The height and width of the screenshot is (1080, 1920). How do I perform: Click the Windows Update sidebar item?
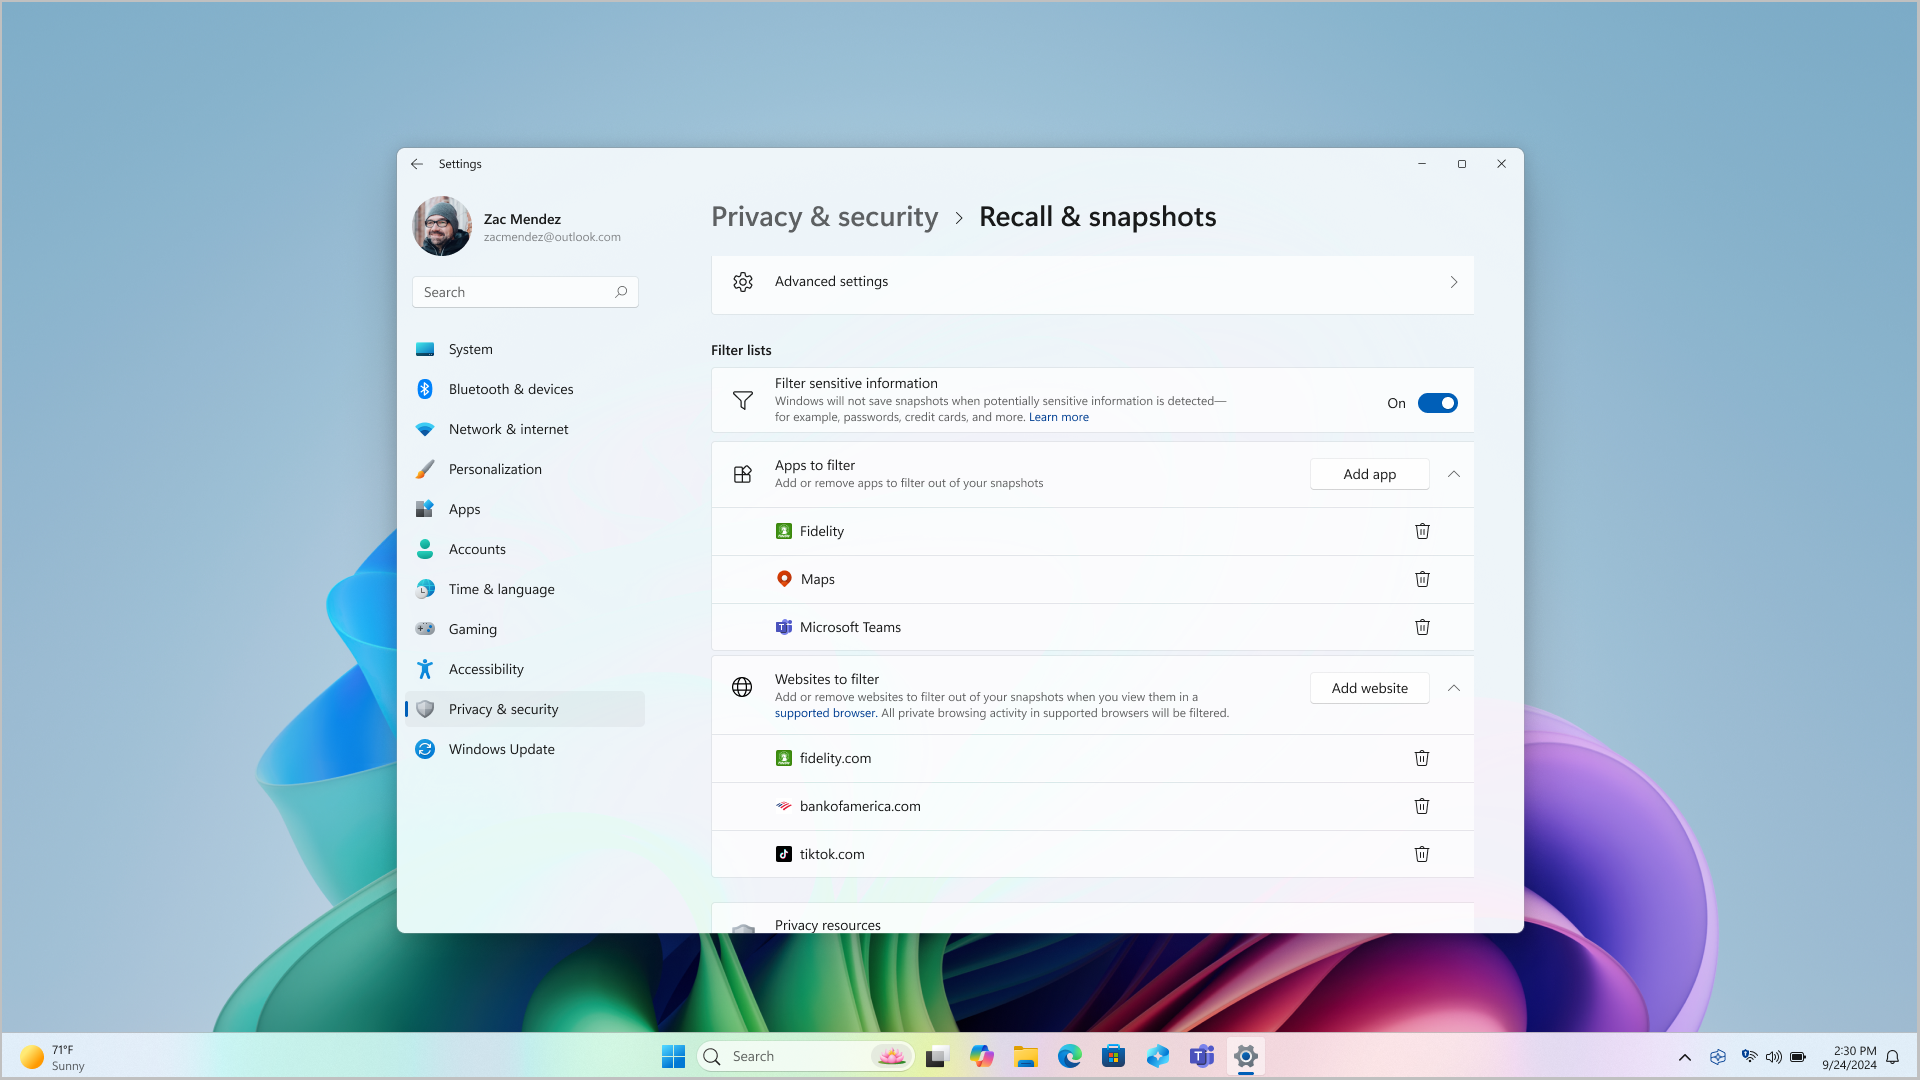pos(501,749)
